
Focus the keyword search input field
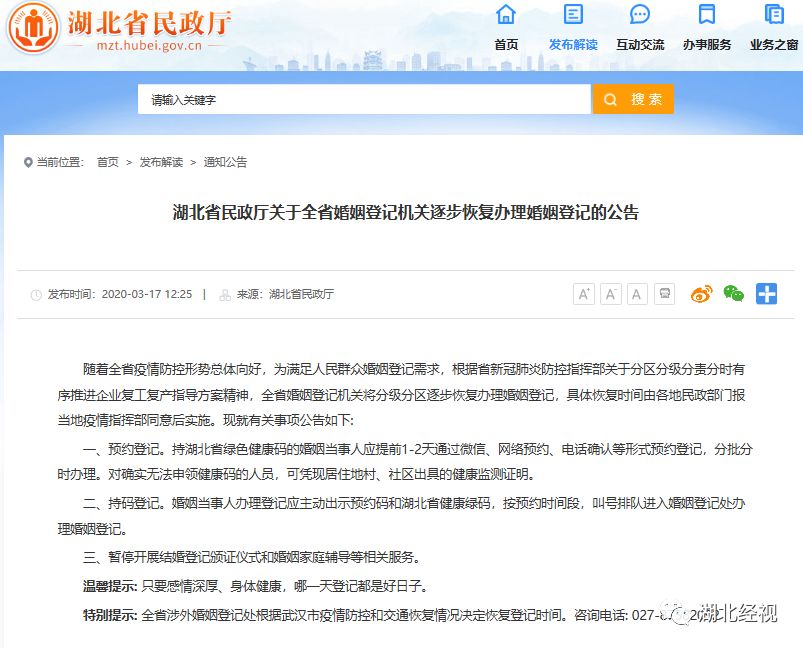click(x=364, y=100)
